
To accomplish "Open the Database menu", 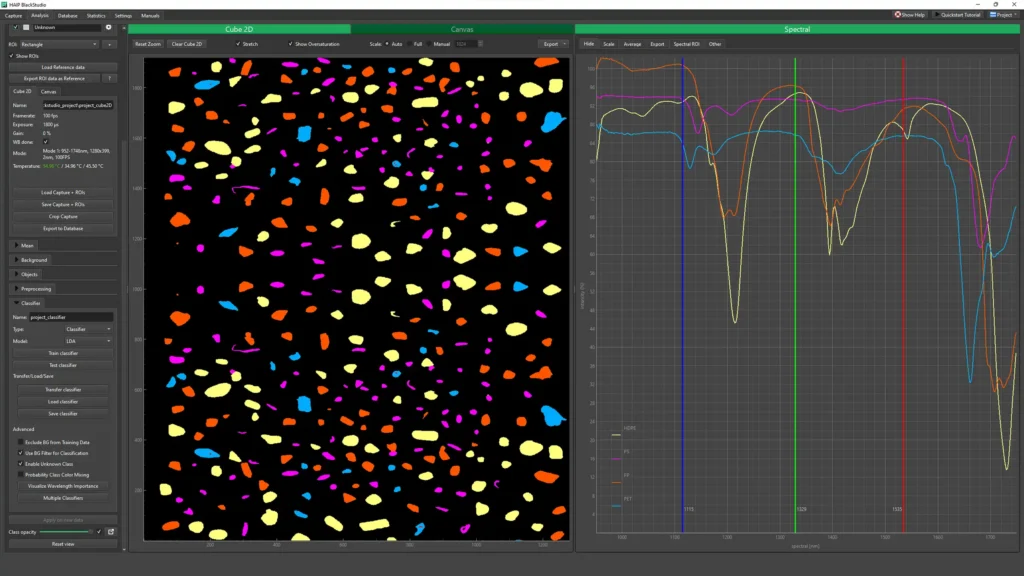I will pos(67,16).
